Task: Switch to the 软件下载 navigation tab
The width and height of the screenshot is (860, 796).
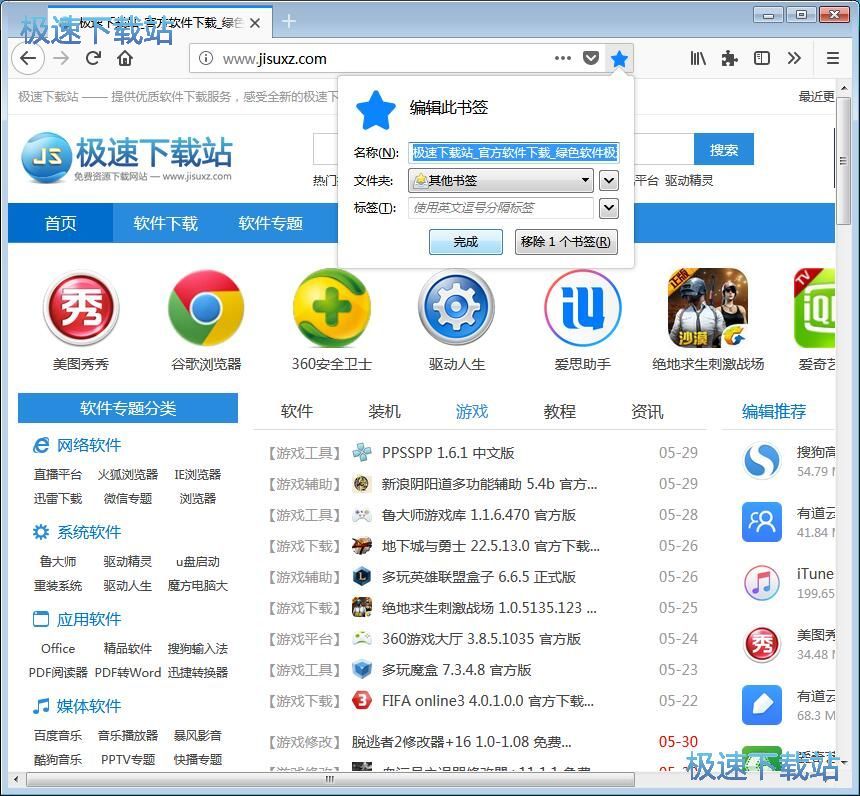Action: [x=166, y=223]
